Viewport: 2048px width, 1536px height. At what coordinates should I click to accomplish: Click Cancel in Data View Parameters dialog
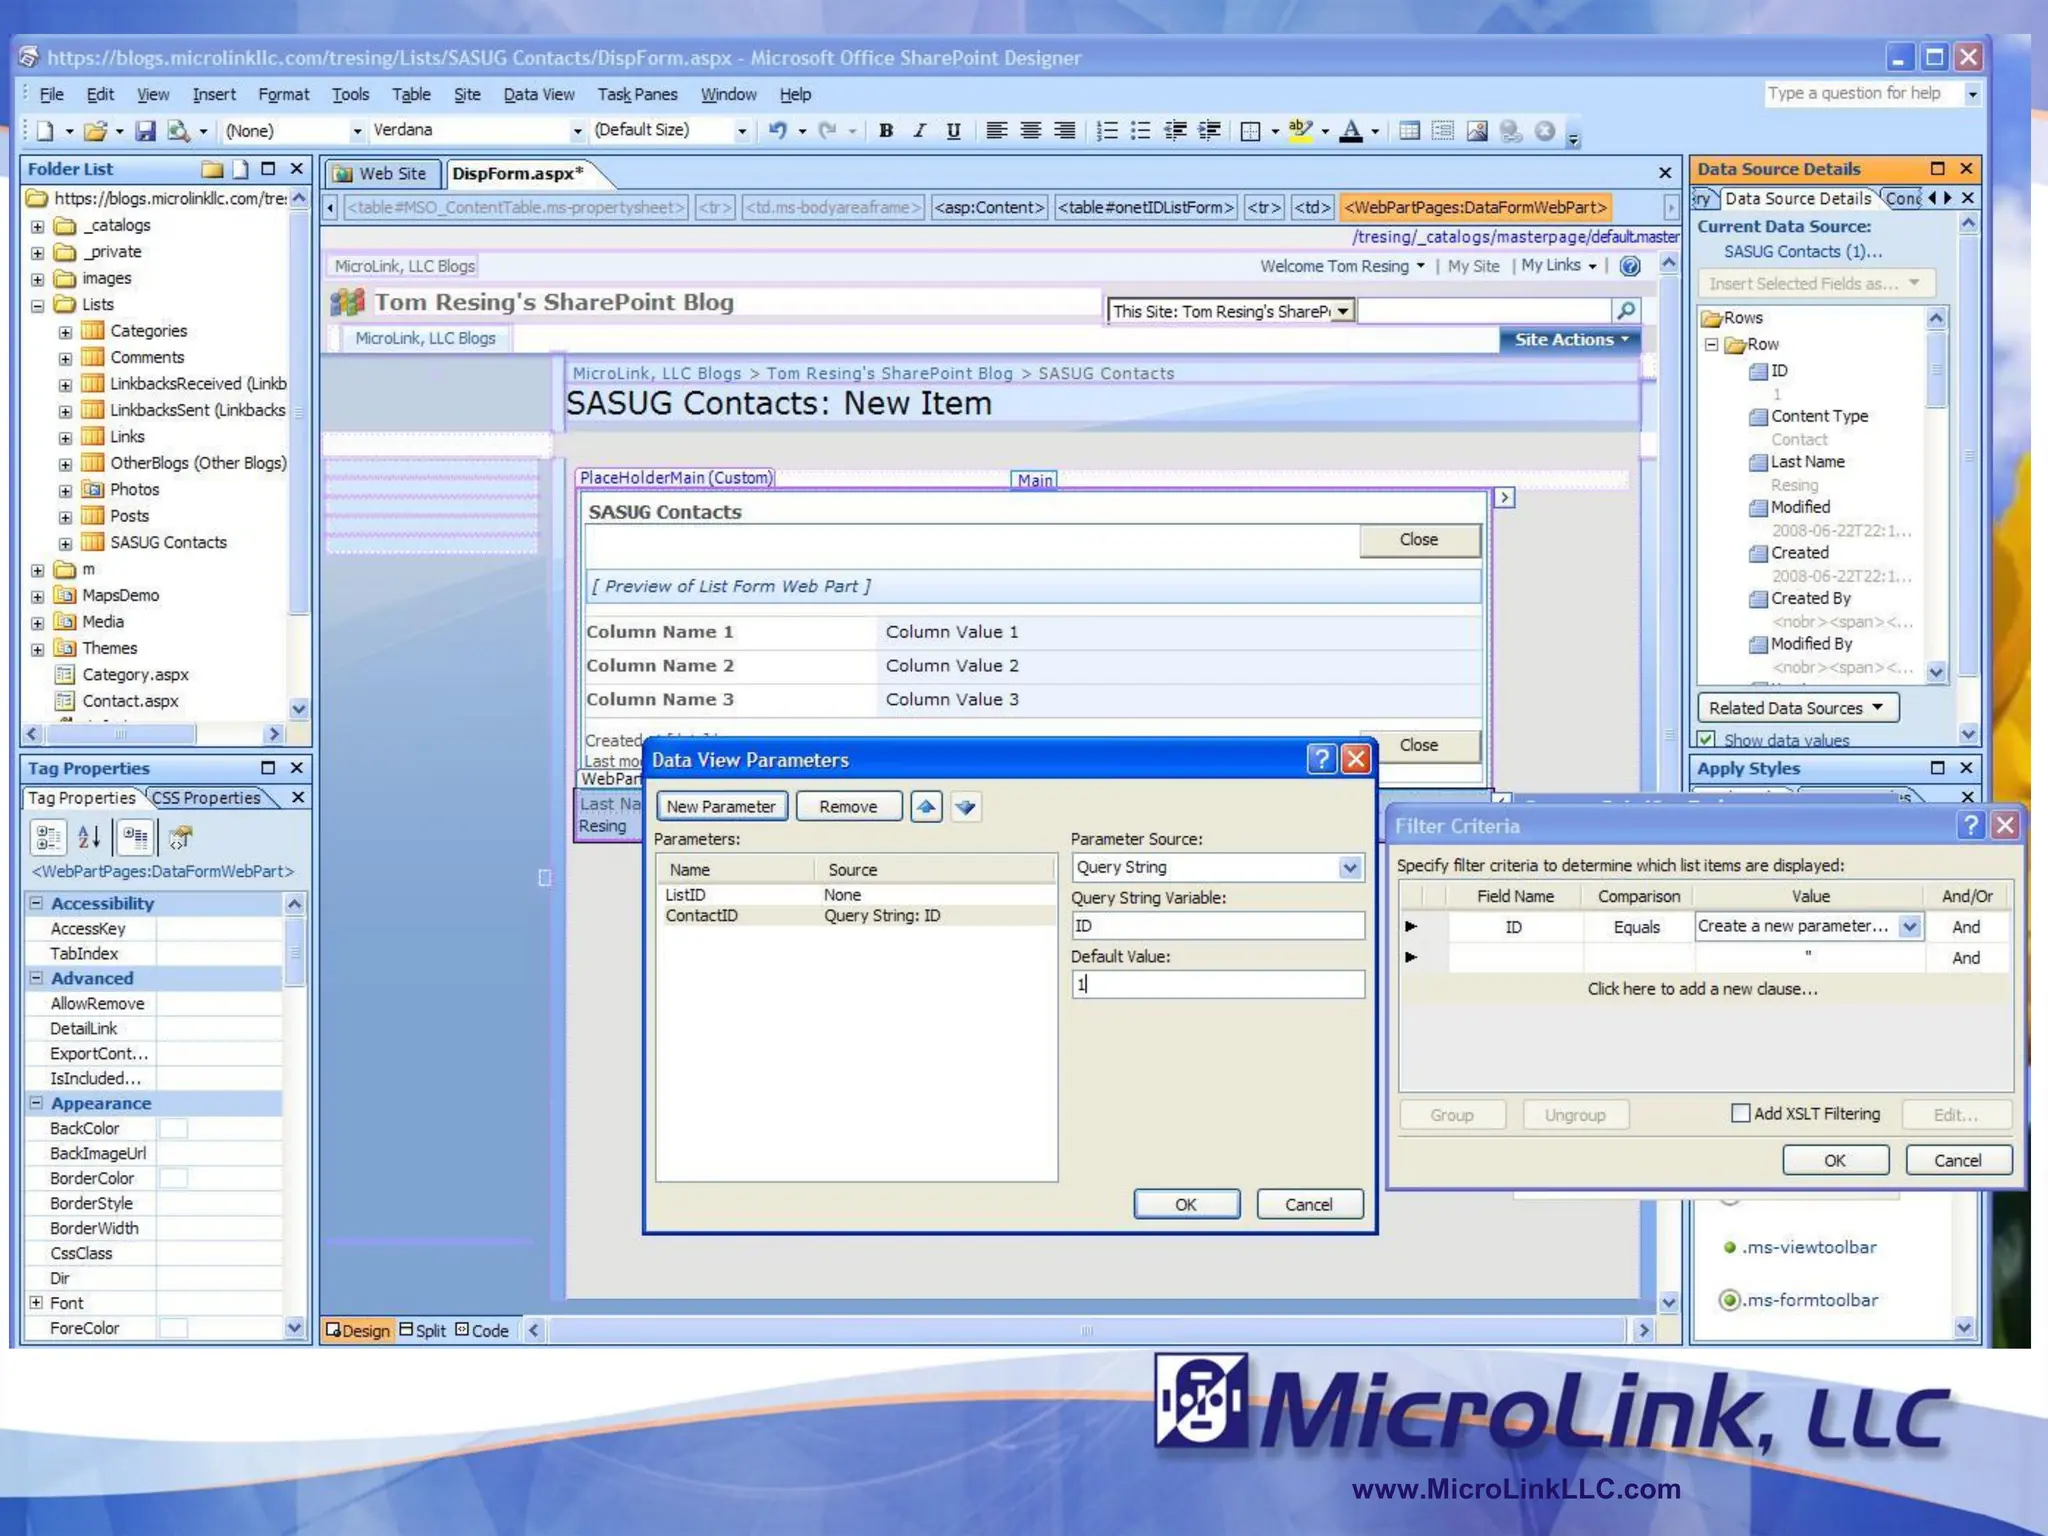point(1309,1205)
